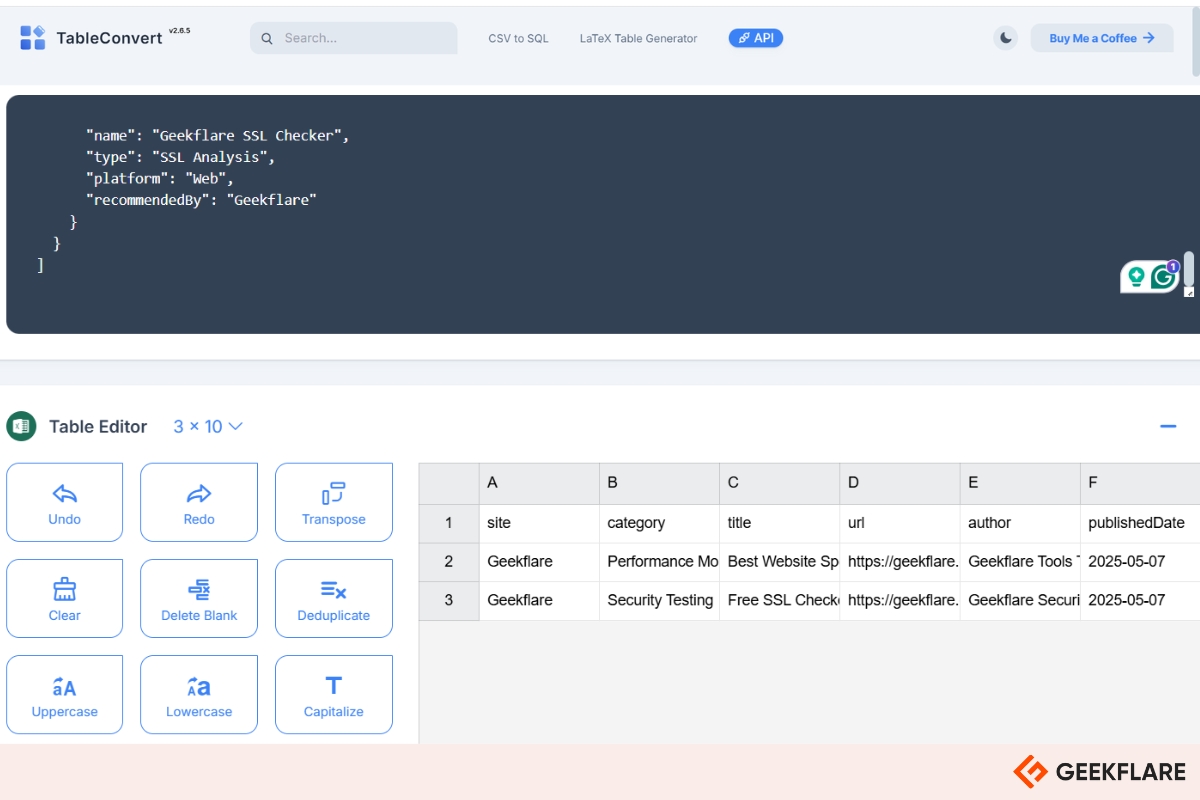Click the JSON line "type": "SSL Analysis"
This screenshot has height=800, width=1200.
[180, 157]
